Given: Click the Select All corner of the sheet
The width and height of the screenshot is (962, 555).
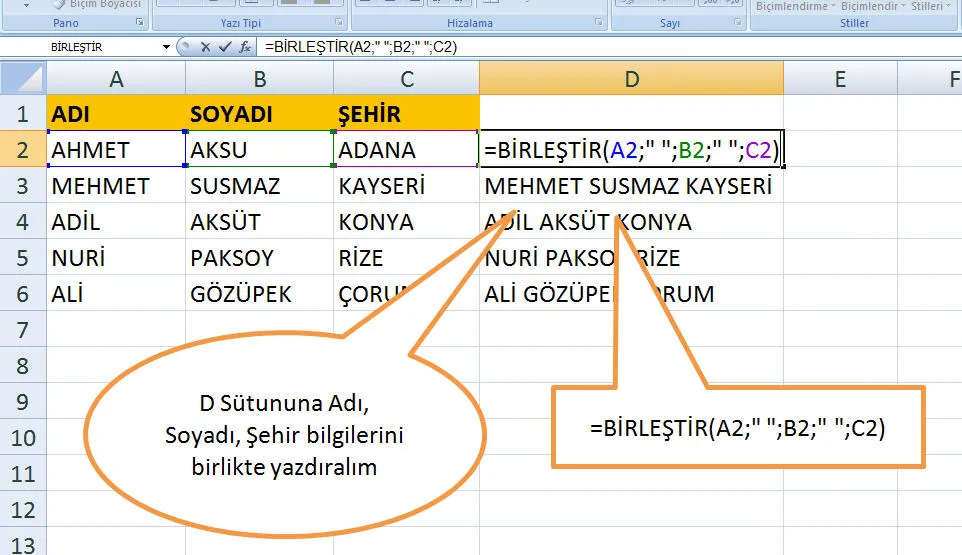Looking at the screenshot, I should pos(23,78).
